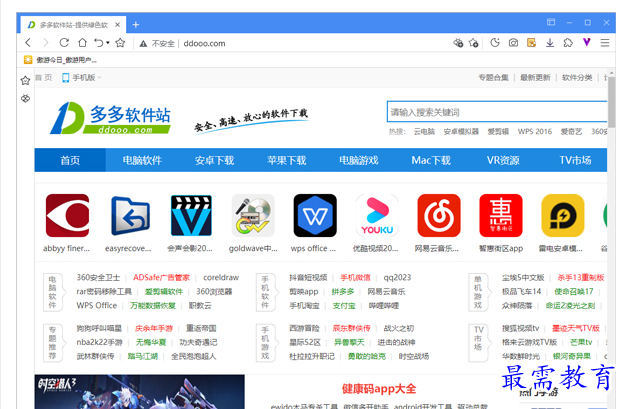The height and width of the screenshot is (409, 623).
Task: Open a new tab with the plus button
Action: (136, 25)
